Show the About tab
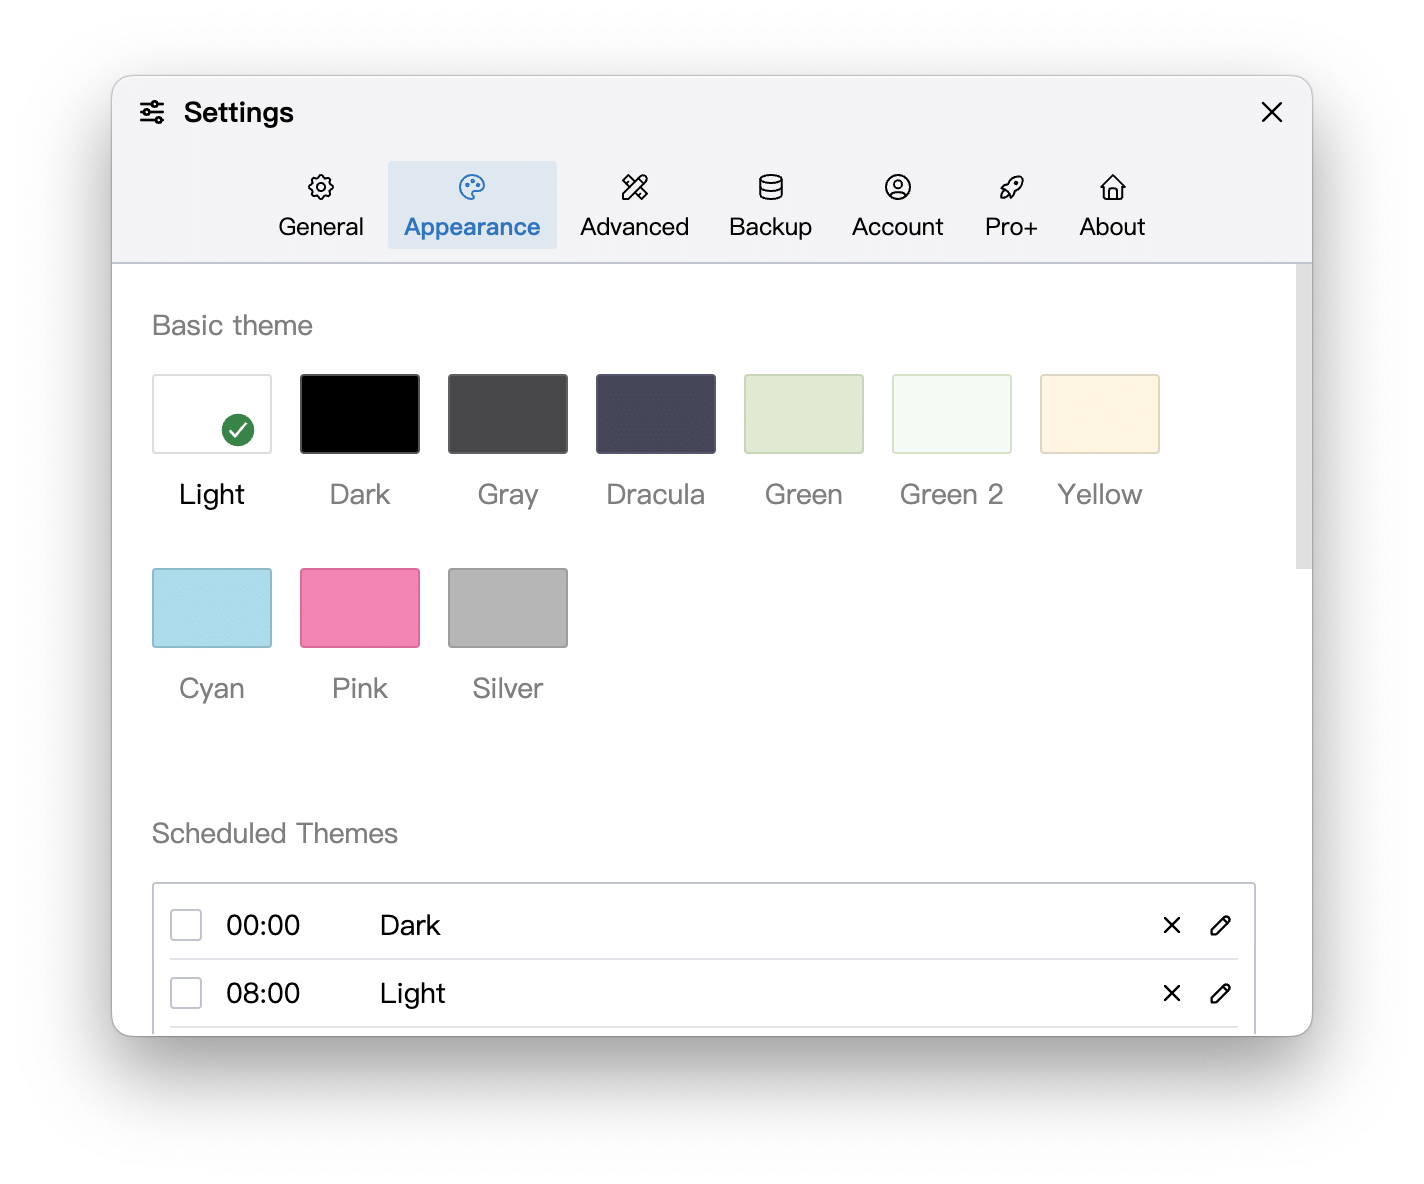1424x1184 pixels. [1112, 206]
